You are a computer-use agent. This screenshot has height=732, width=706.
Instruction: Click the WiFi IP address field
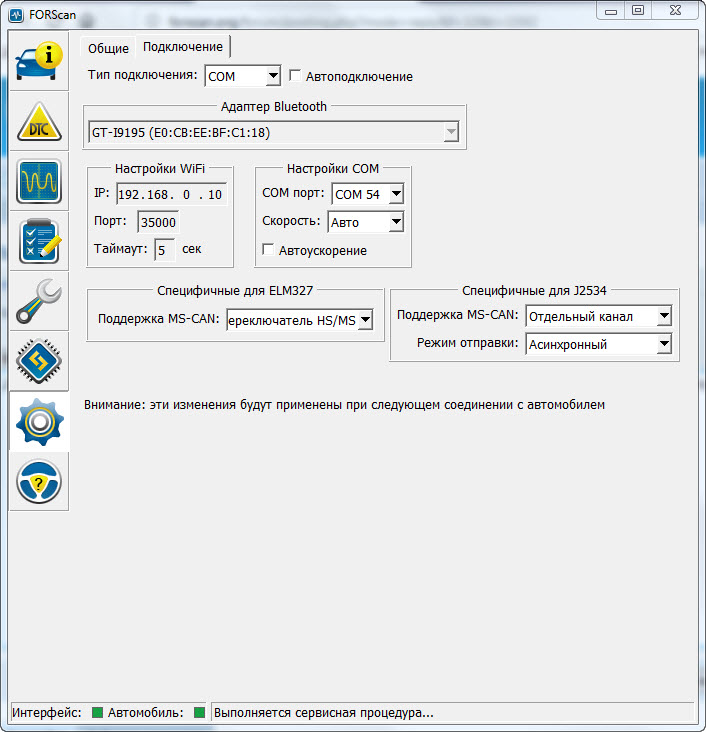[171, 195]
